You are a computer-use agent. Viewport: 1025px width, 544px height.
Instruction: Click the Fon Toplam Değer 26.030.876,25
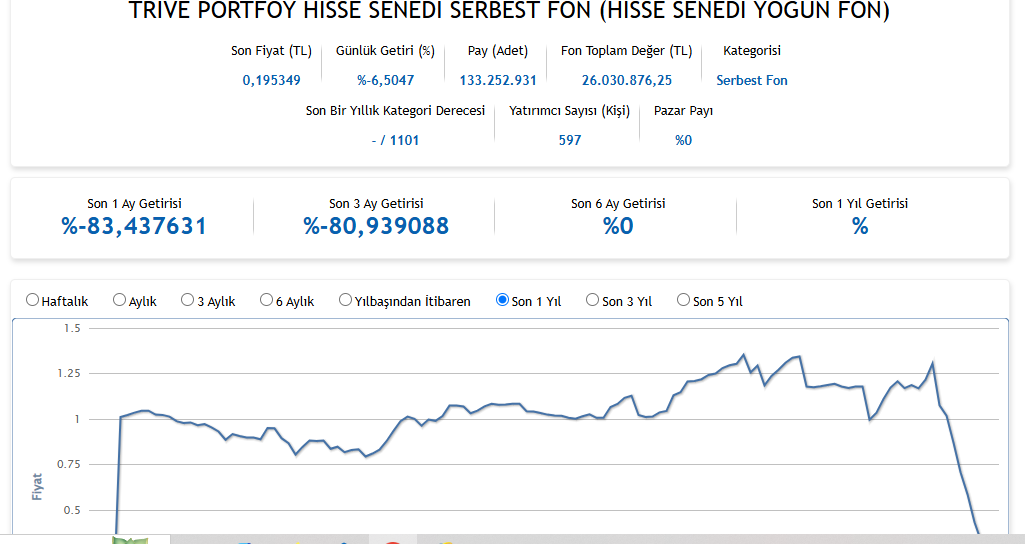626,80
